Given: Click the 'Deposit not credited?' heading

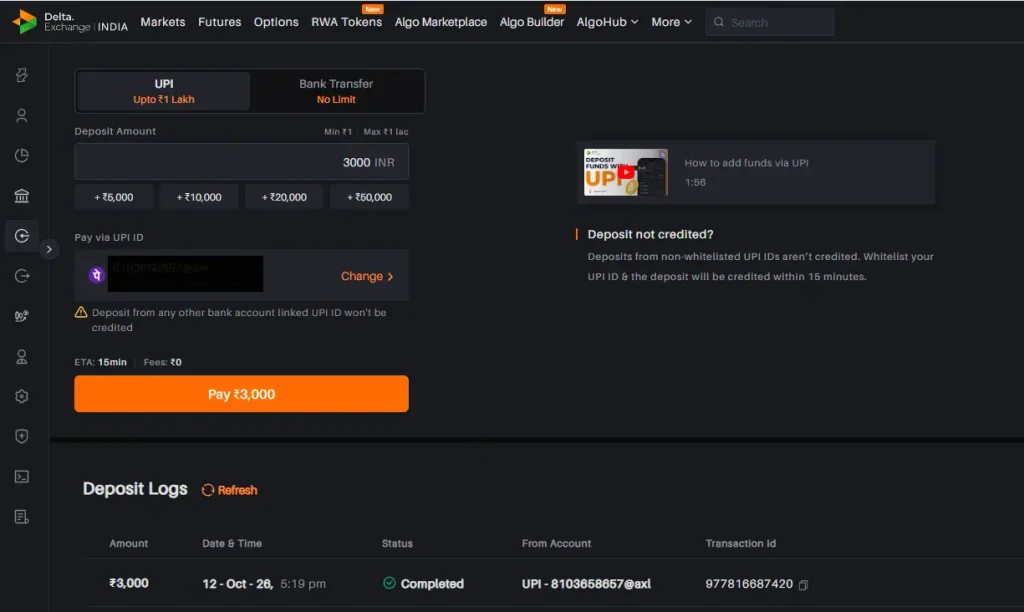Looking at the screenshot, I should [650, 234].
